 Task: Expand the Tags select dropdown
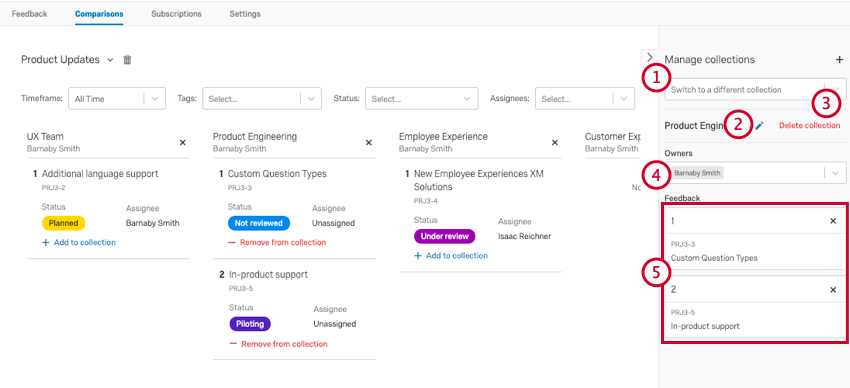point(262,99)
